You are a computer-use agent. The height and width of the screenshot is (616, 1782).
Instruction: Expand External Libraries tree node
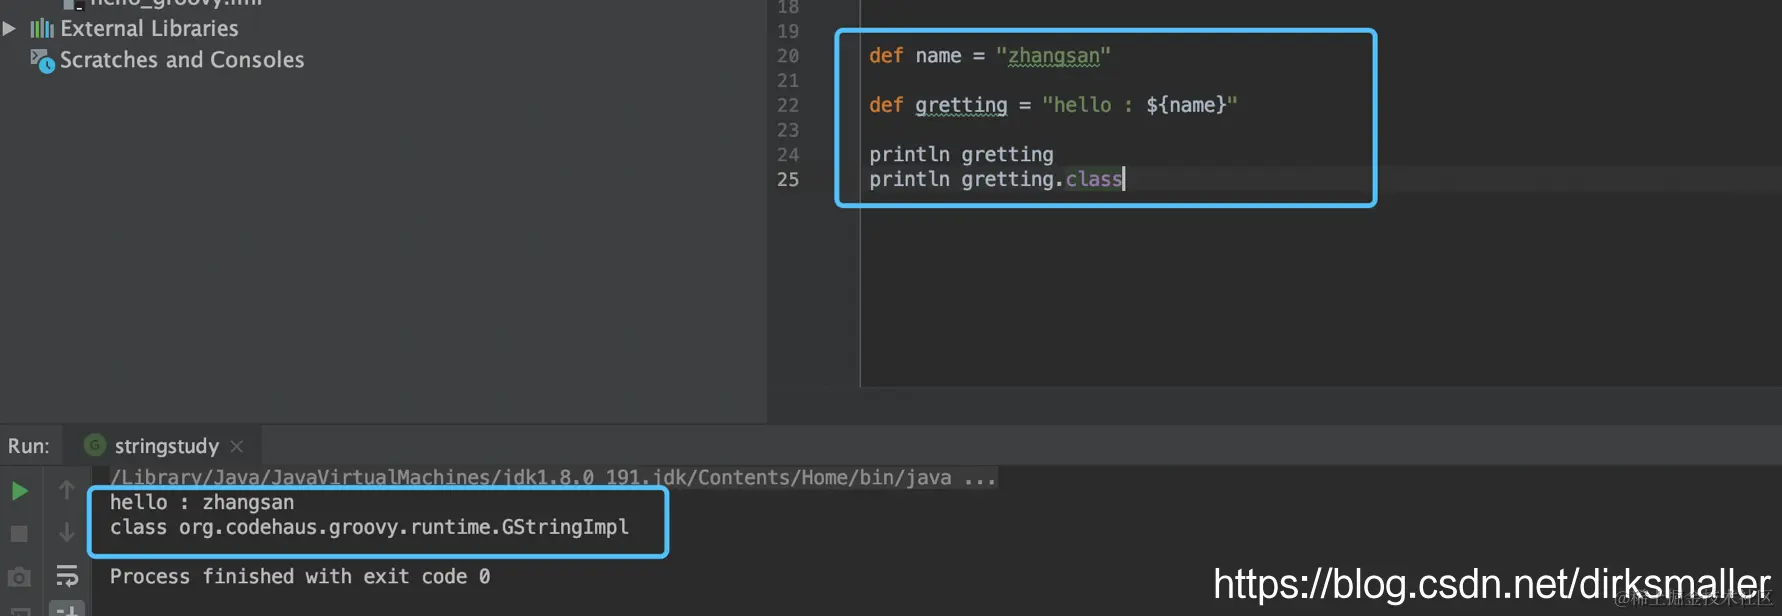9,28
